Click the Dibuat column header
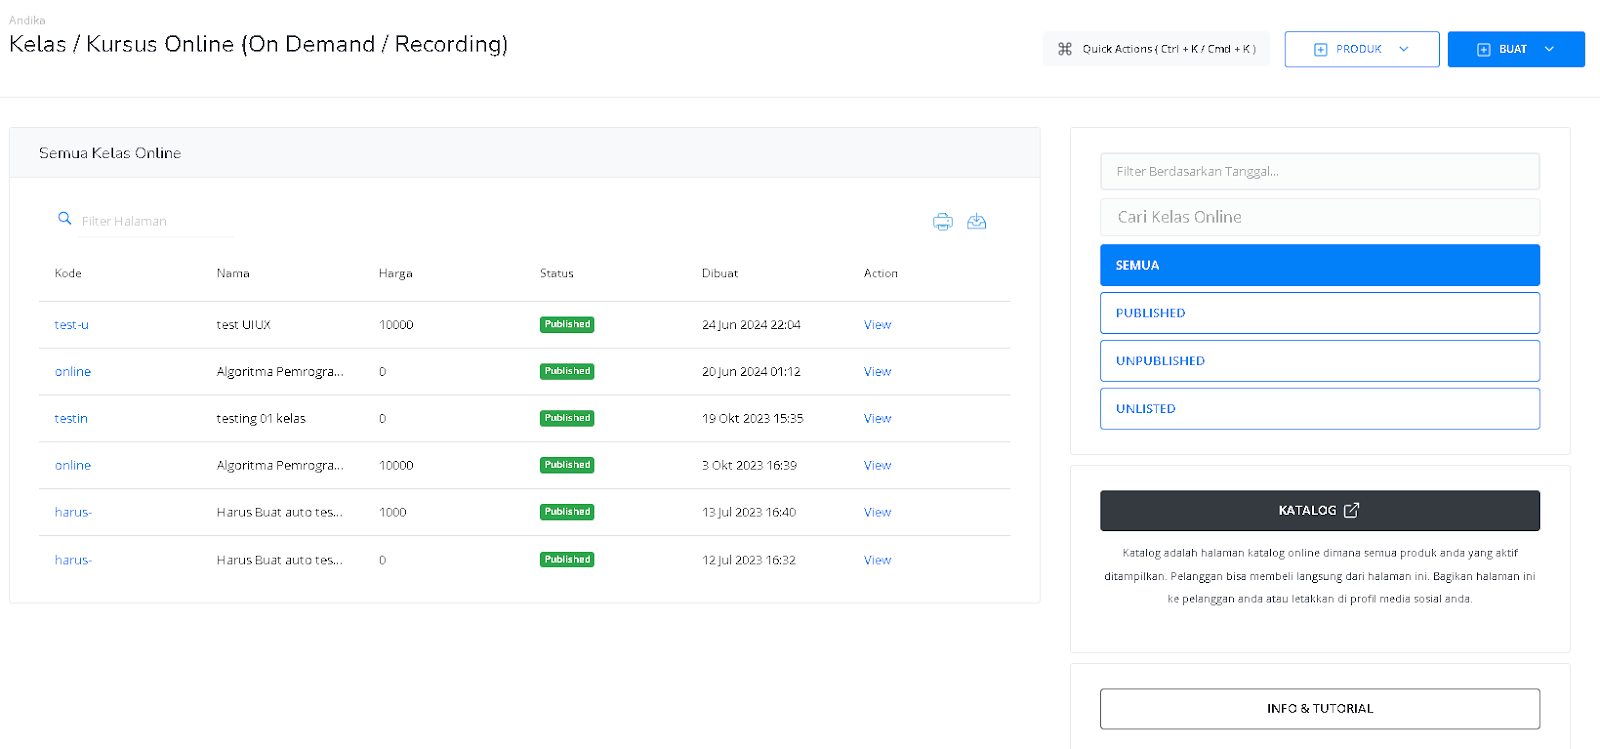This screenshot has width=1600, height=749. tap(720, 273)
